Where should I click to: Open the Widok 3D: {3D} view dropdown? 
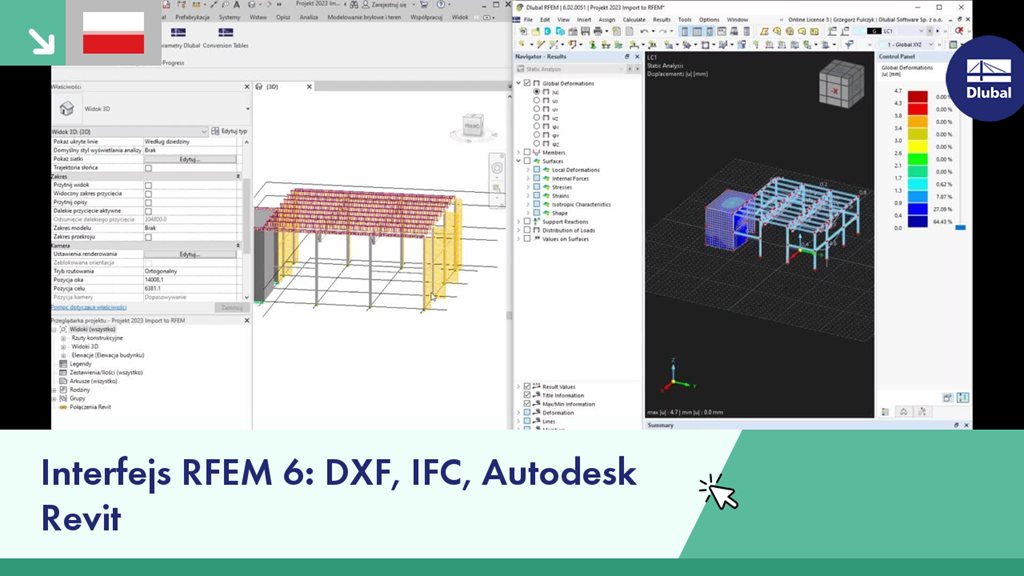[129, 131]
